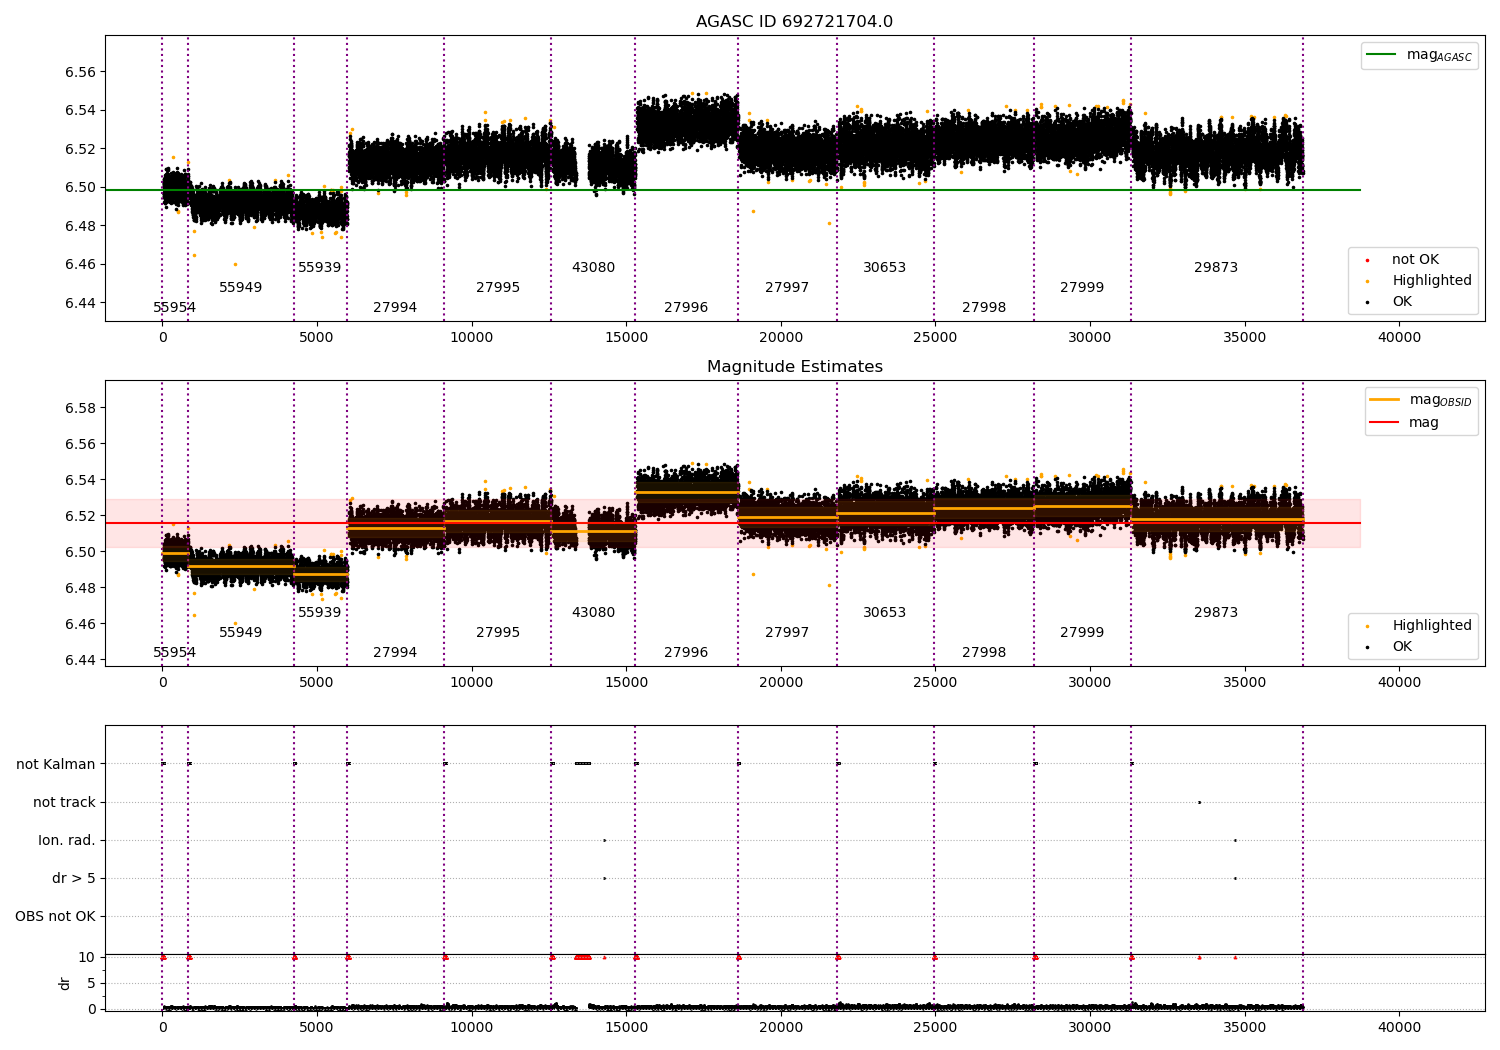Click obsid label 27995 in the Magnitude Estimates plot
The image size is (1500, 1050).
[498, 632]
